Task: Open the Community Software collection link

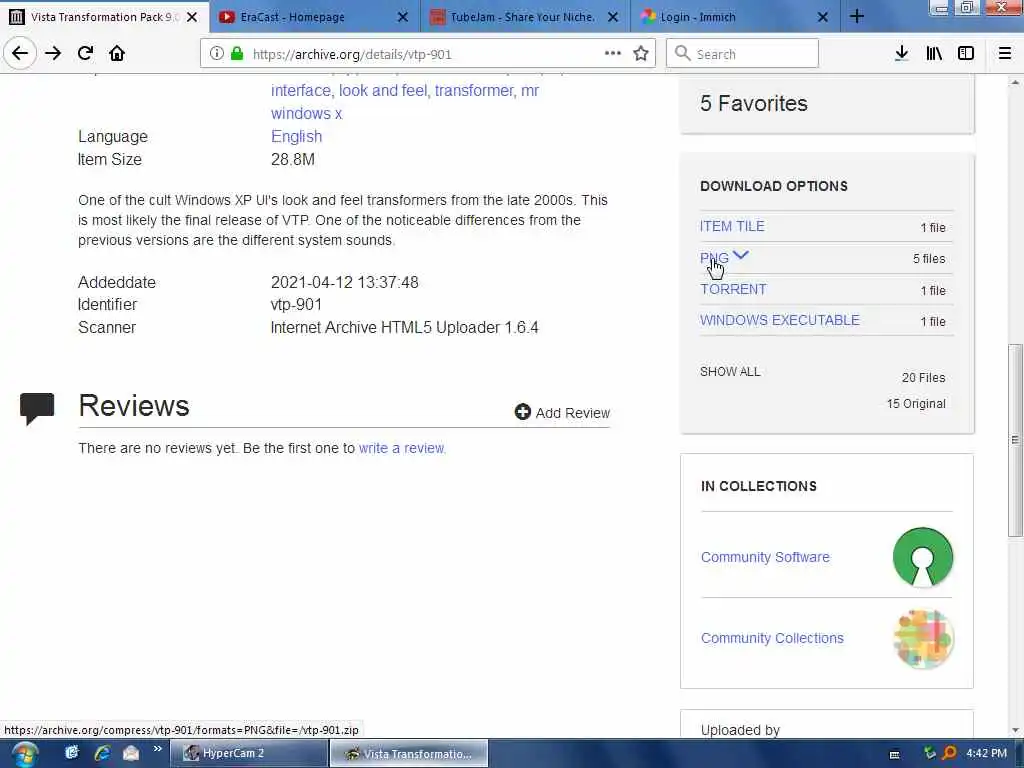Action: coord(765,557)
